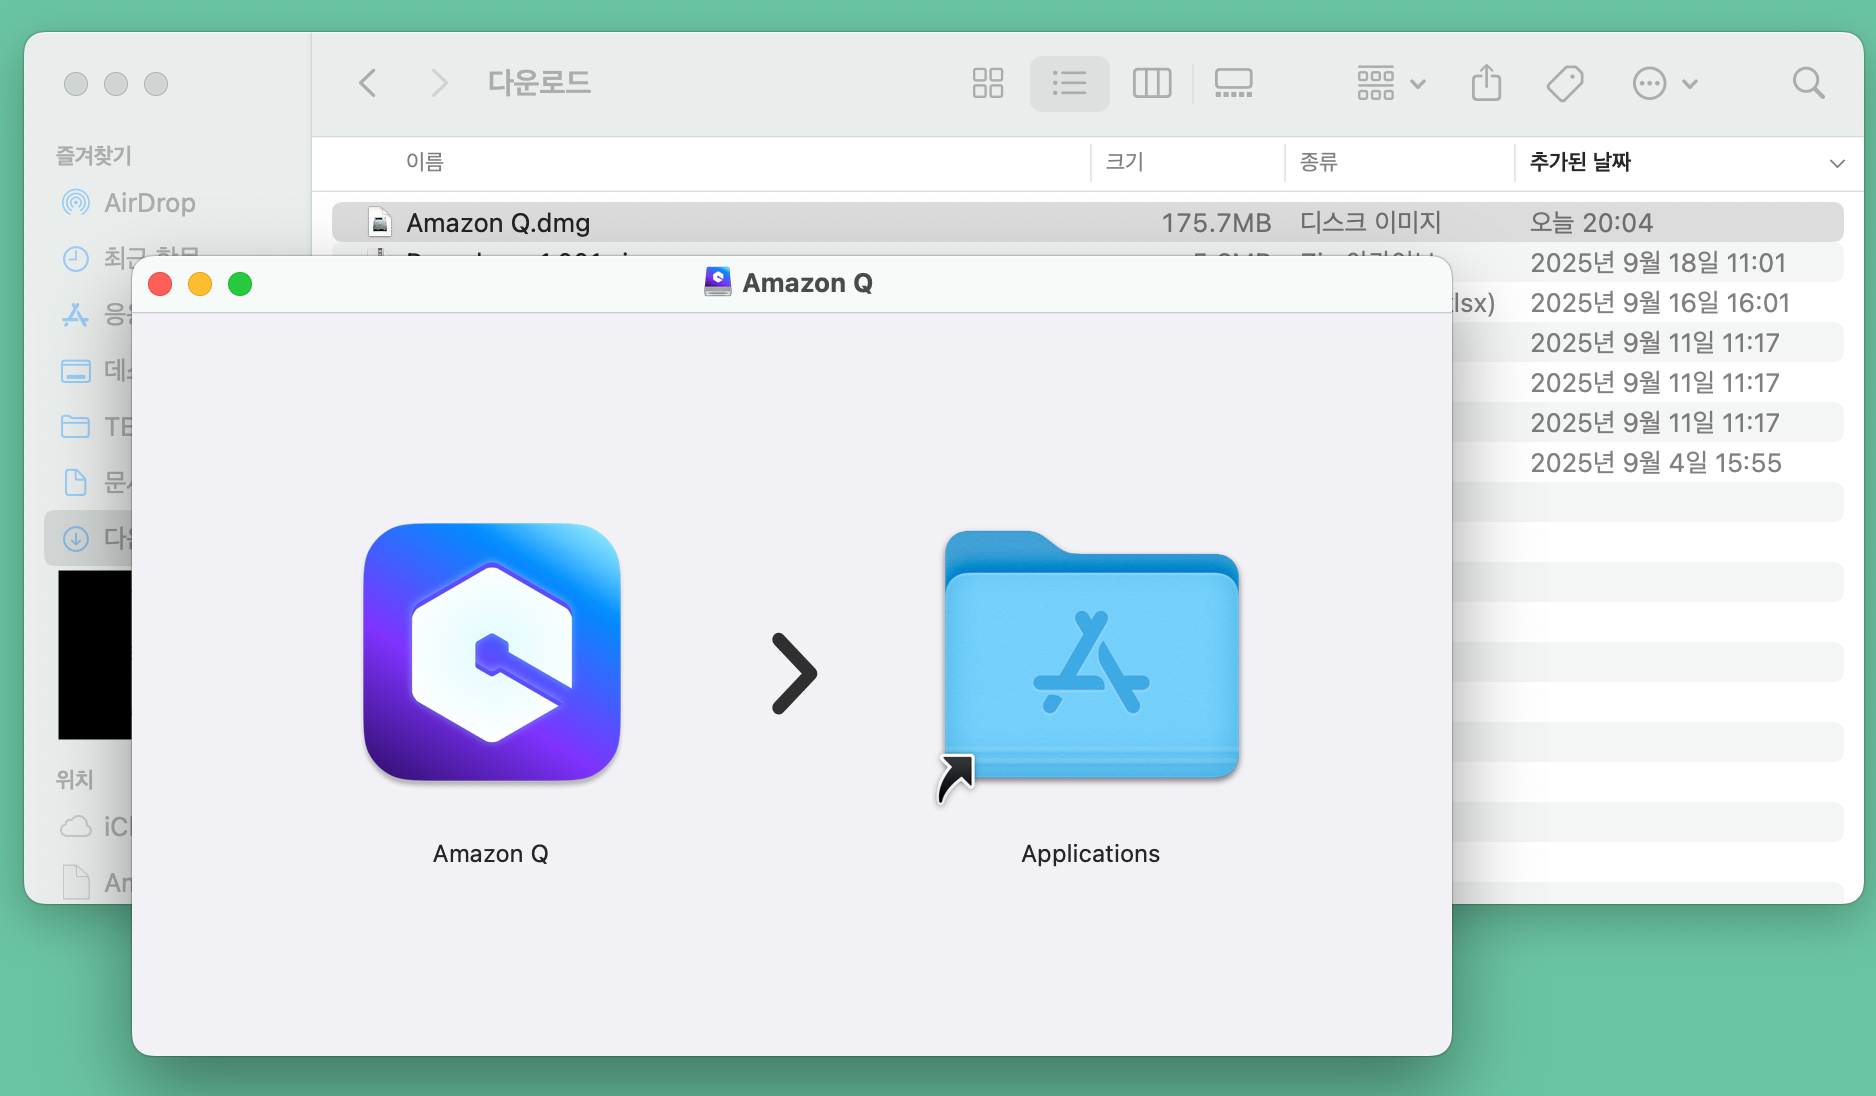Screen dimensions: 1876x1096
Task: Toggle sort direction chevron in date column
Action: coord(1836,163)
